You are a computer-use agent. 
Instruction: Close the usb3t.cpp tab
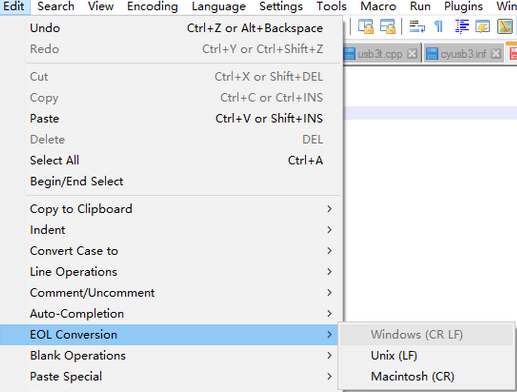pyautogui.click(x=412, y=54)
